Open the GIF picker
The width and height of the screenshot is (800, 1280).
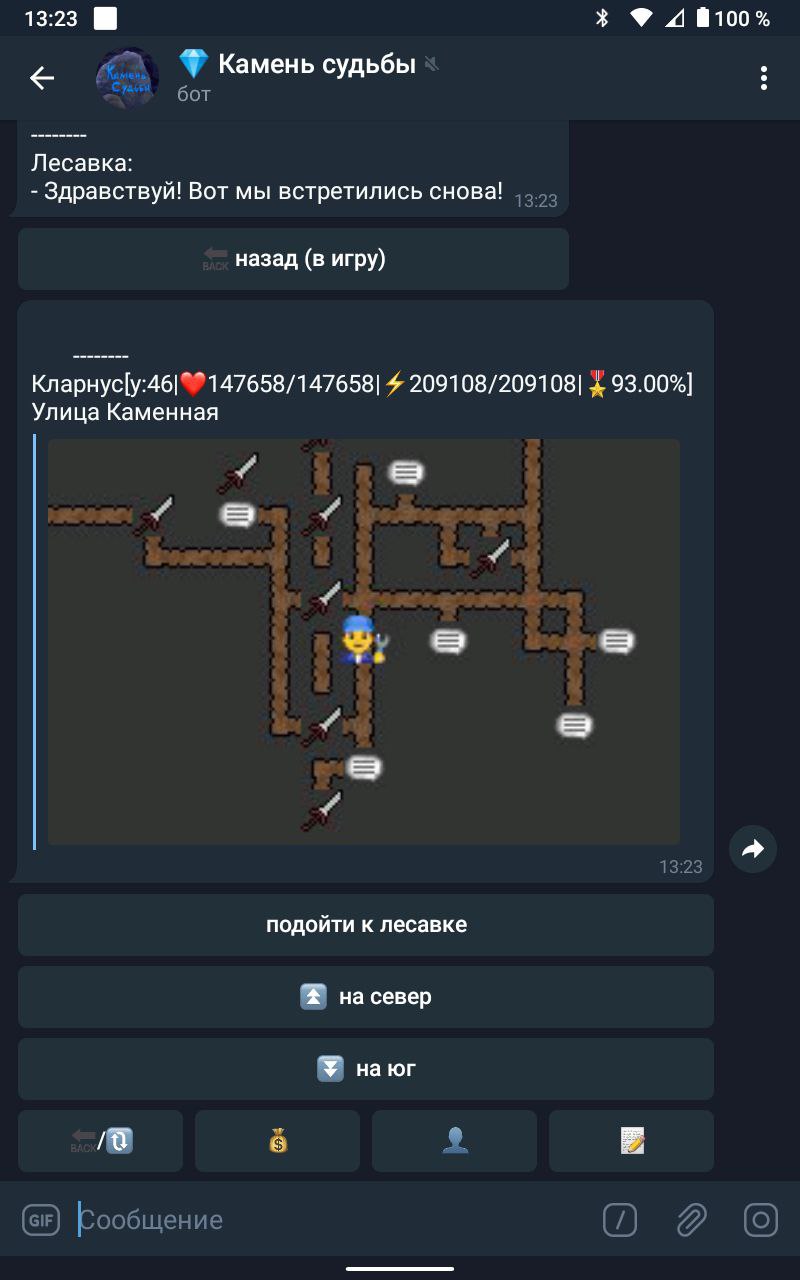41,1220
